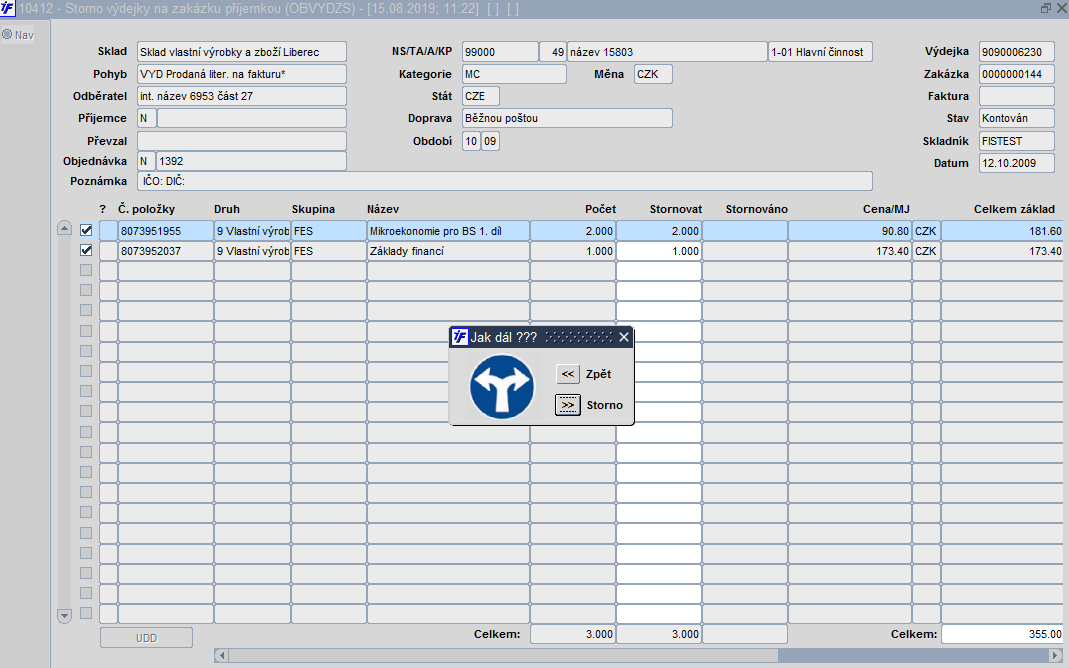Screen dimensions: 1069x668
Task: Click the Období year field 09
Action: pyautogui.click(x=490, y=141)
